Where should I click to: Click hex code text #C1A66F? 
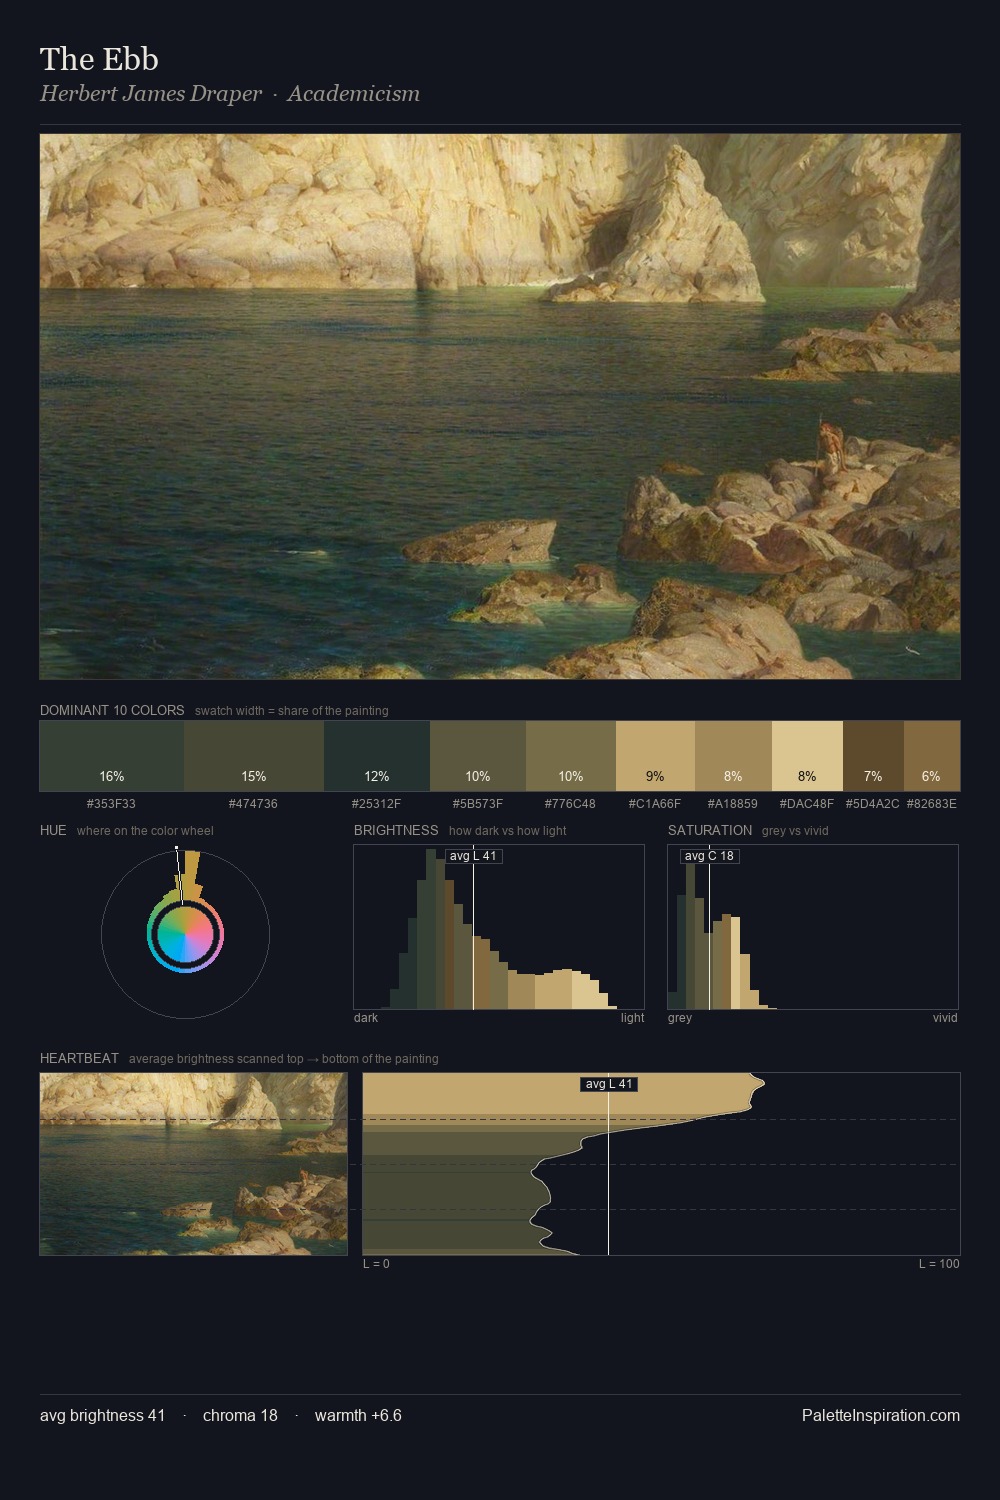coord(655,804)
